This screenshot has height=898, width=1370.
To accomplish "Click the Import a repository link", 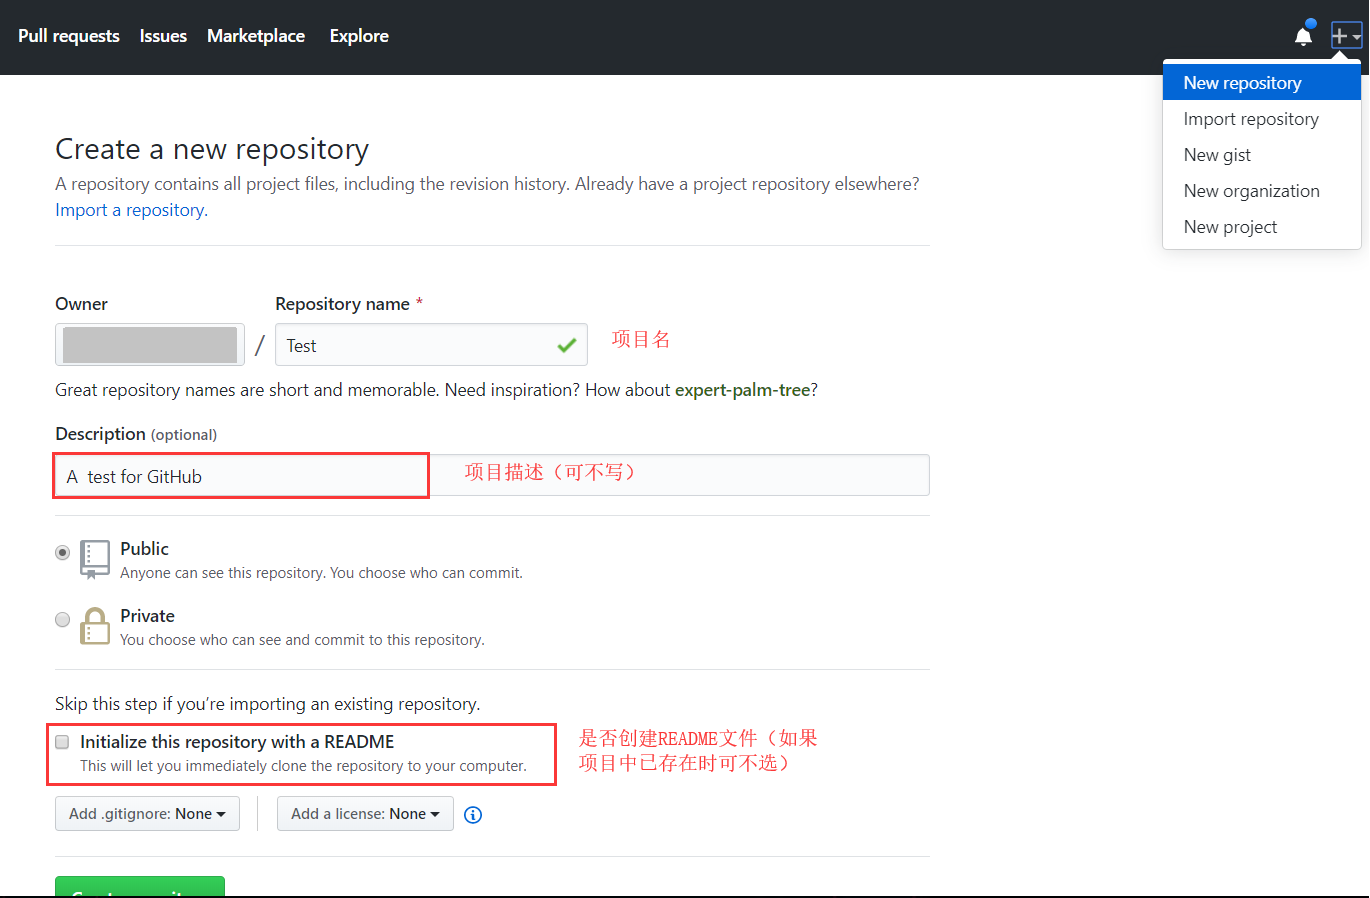I will click(x=131, y=210).
